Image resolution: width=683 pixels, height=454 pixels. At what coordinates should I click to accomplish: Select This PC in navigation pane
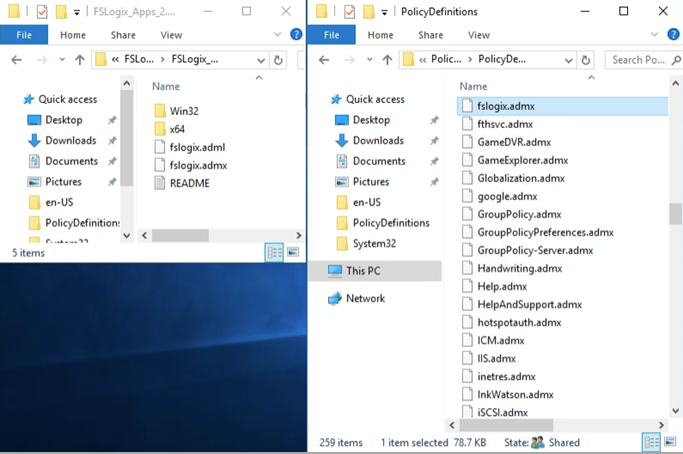362,271
